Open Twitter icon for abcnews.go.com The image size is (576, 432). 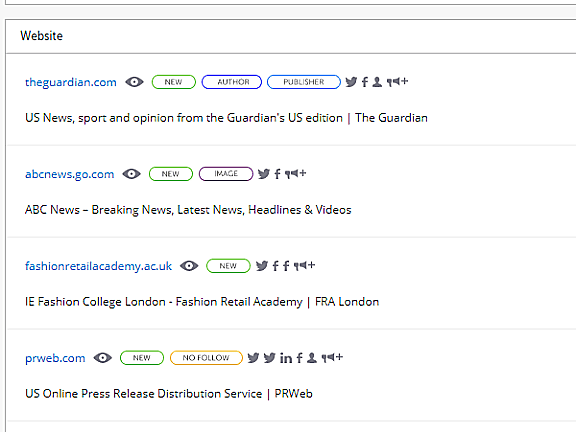click(264, 173)
